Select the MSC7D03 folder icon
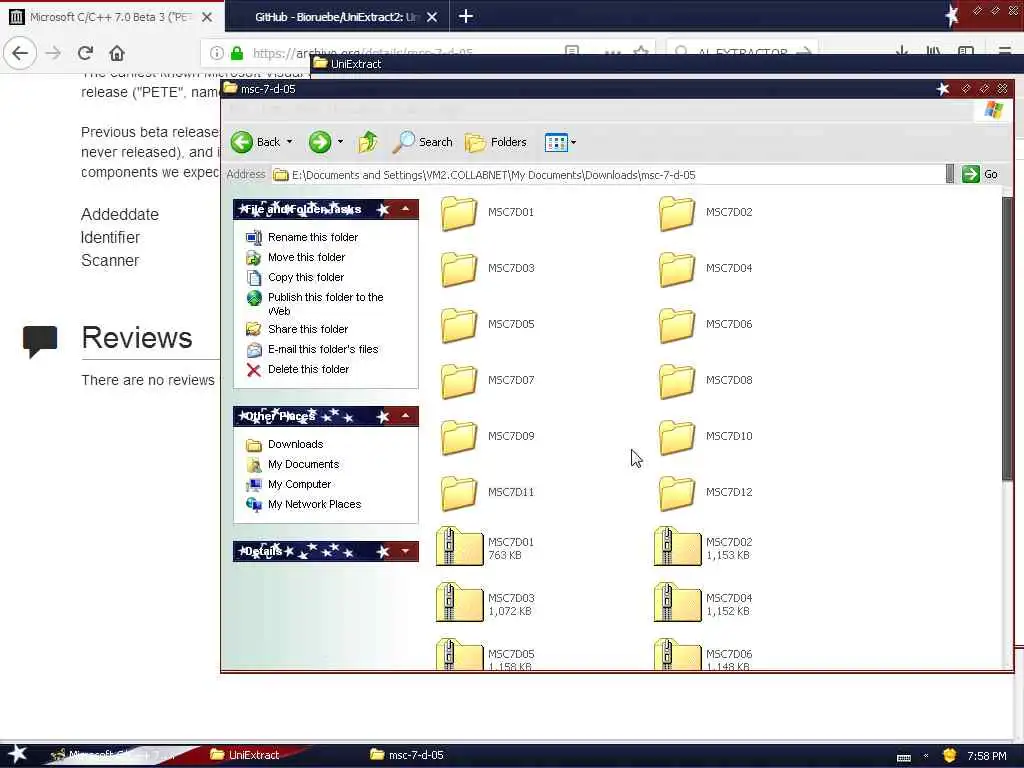 [x=459, y=269]
